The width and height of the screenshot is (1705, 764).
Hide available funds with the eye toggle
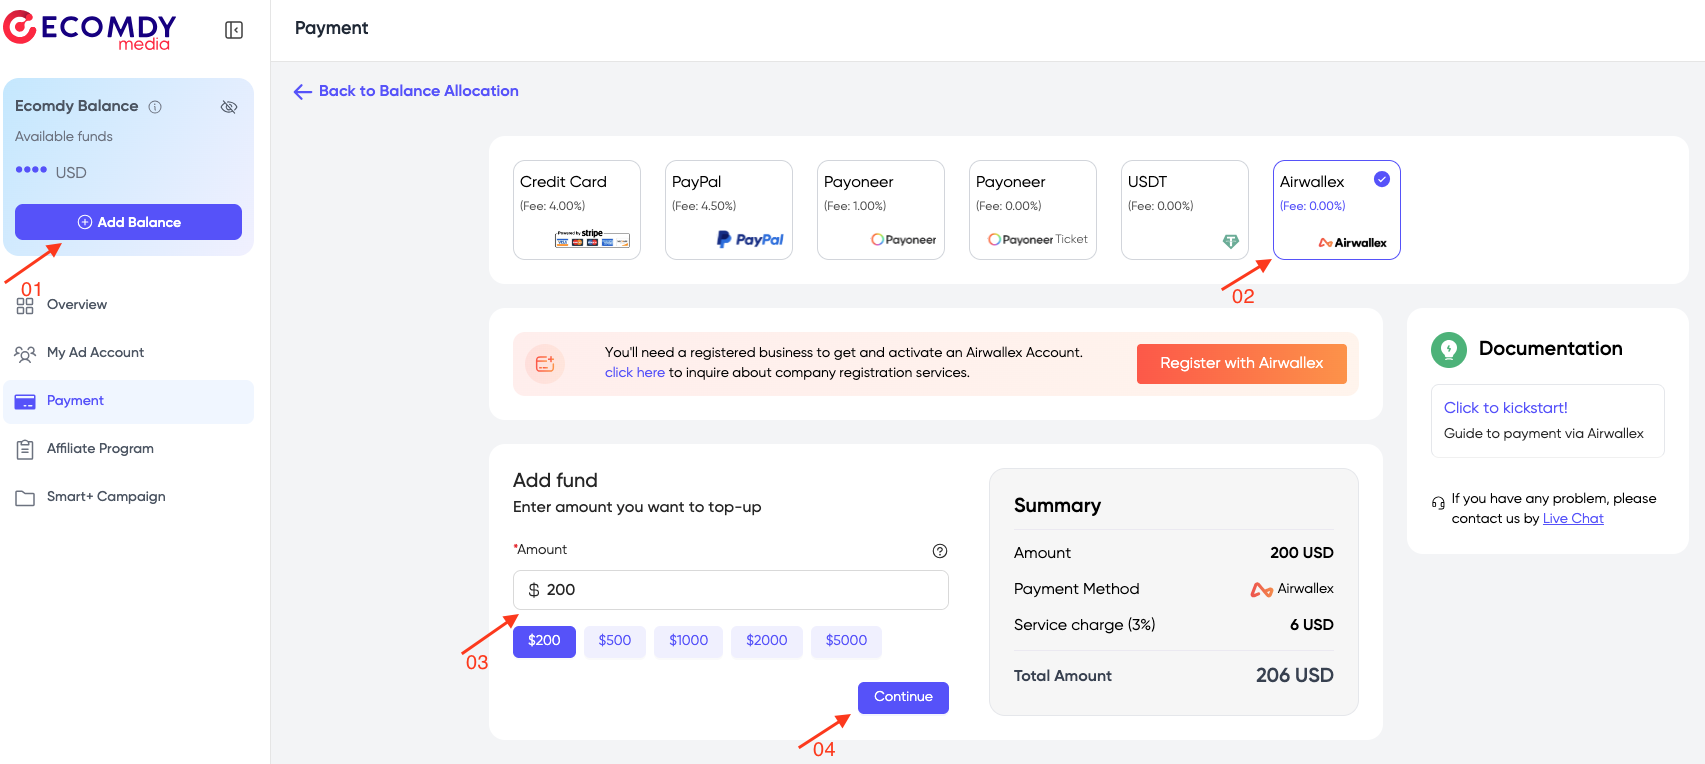pos(229,106)
